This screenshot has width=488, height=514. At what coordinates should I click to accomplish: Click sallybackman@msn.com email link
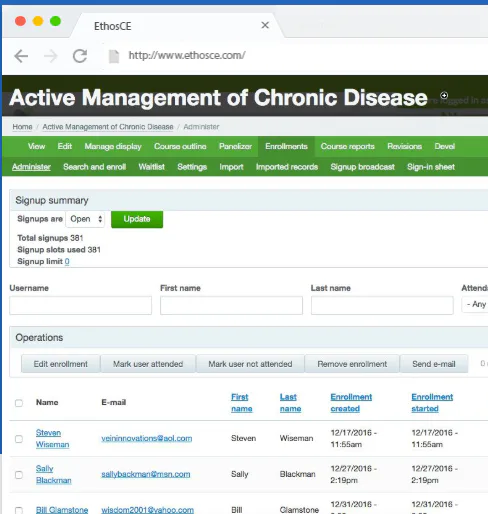click(146, 474)
